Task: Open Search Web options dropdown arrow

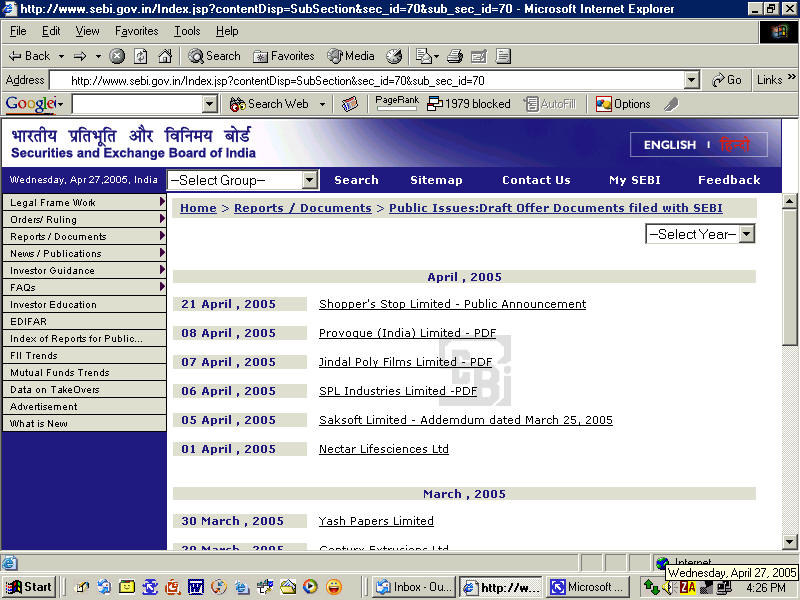Action: click(x=322, y=104)
